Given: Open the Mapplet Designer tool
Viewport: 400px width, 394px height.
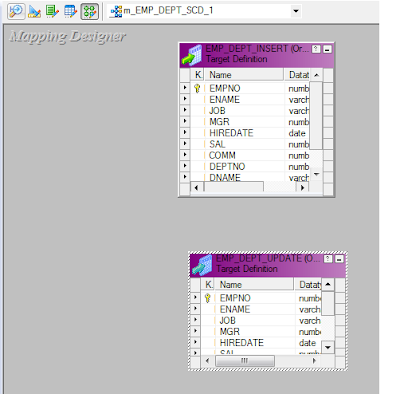Looking at the screenshot, I should pyautogui.click(x=71, y=11).
